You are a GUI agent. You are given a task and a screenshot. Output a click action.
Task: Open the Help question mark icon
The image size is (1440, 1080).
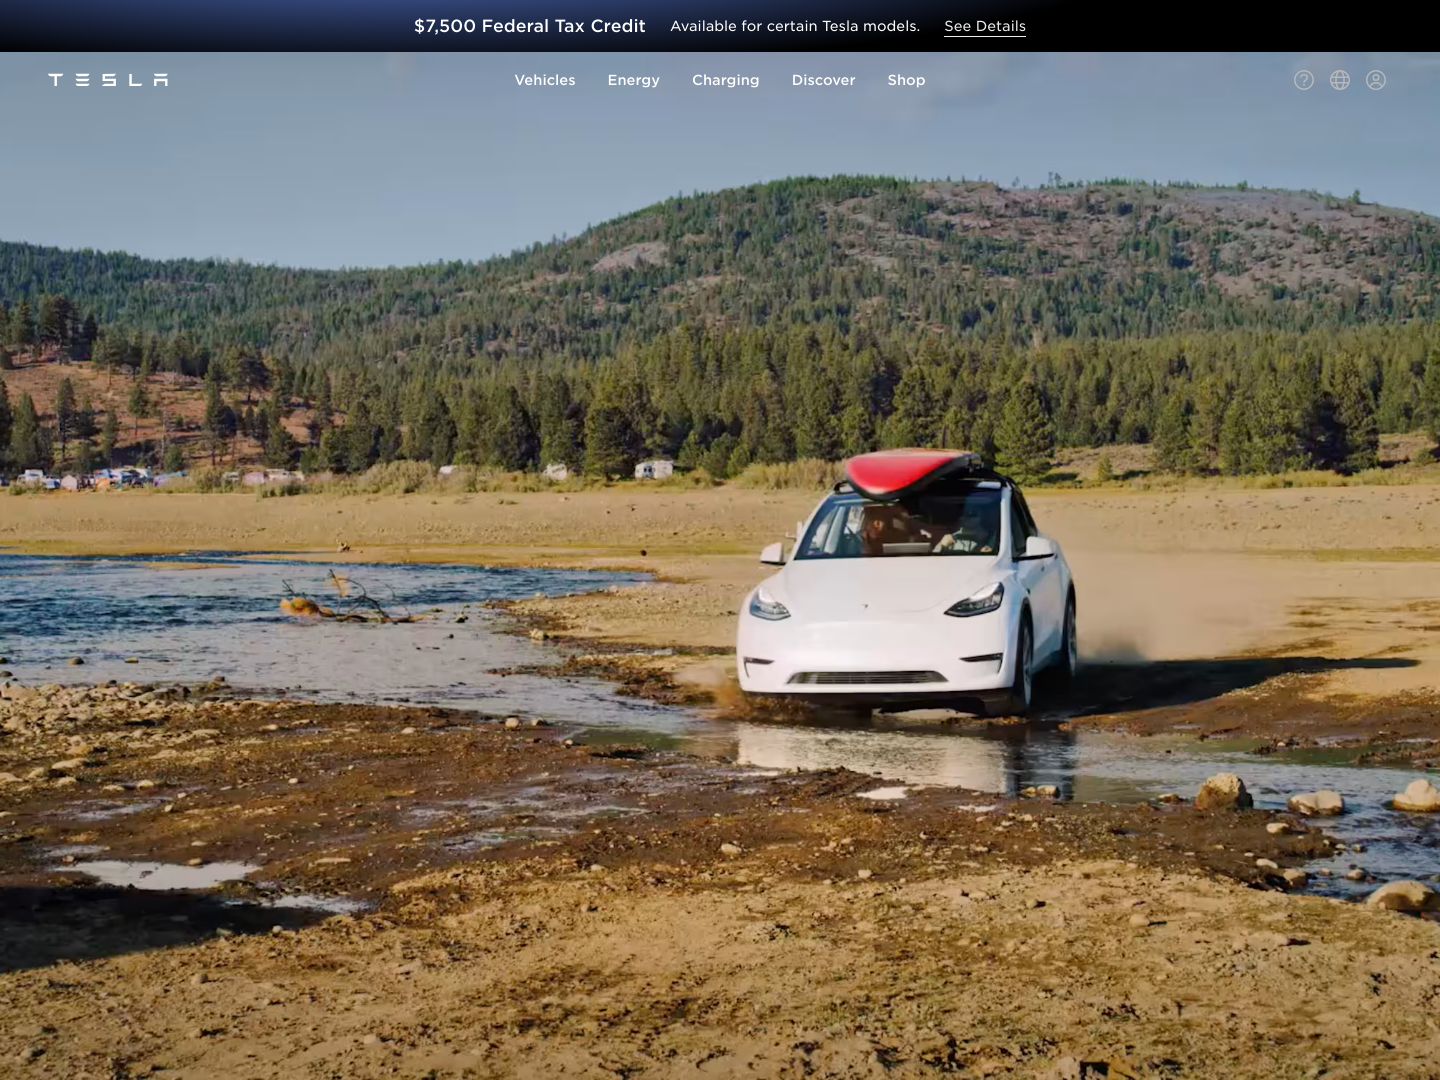point(1304,80)
